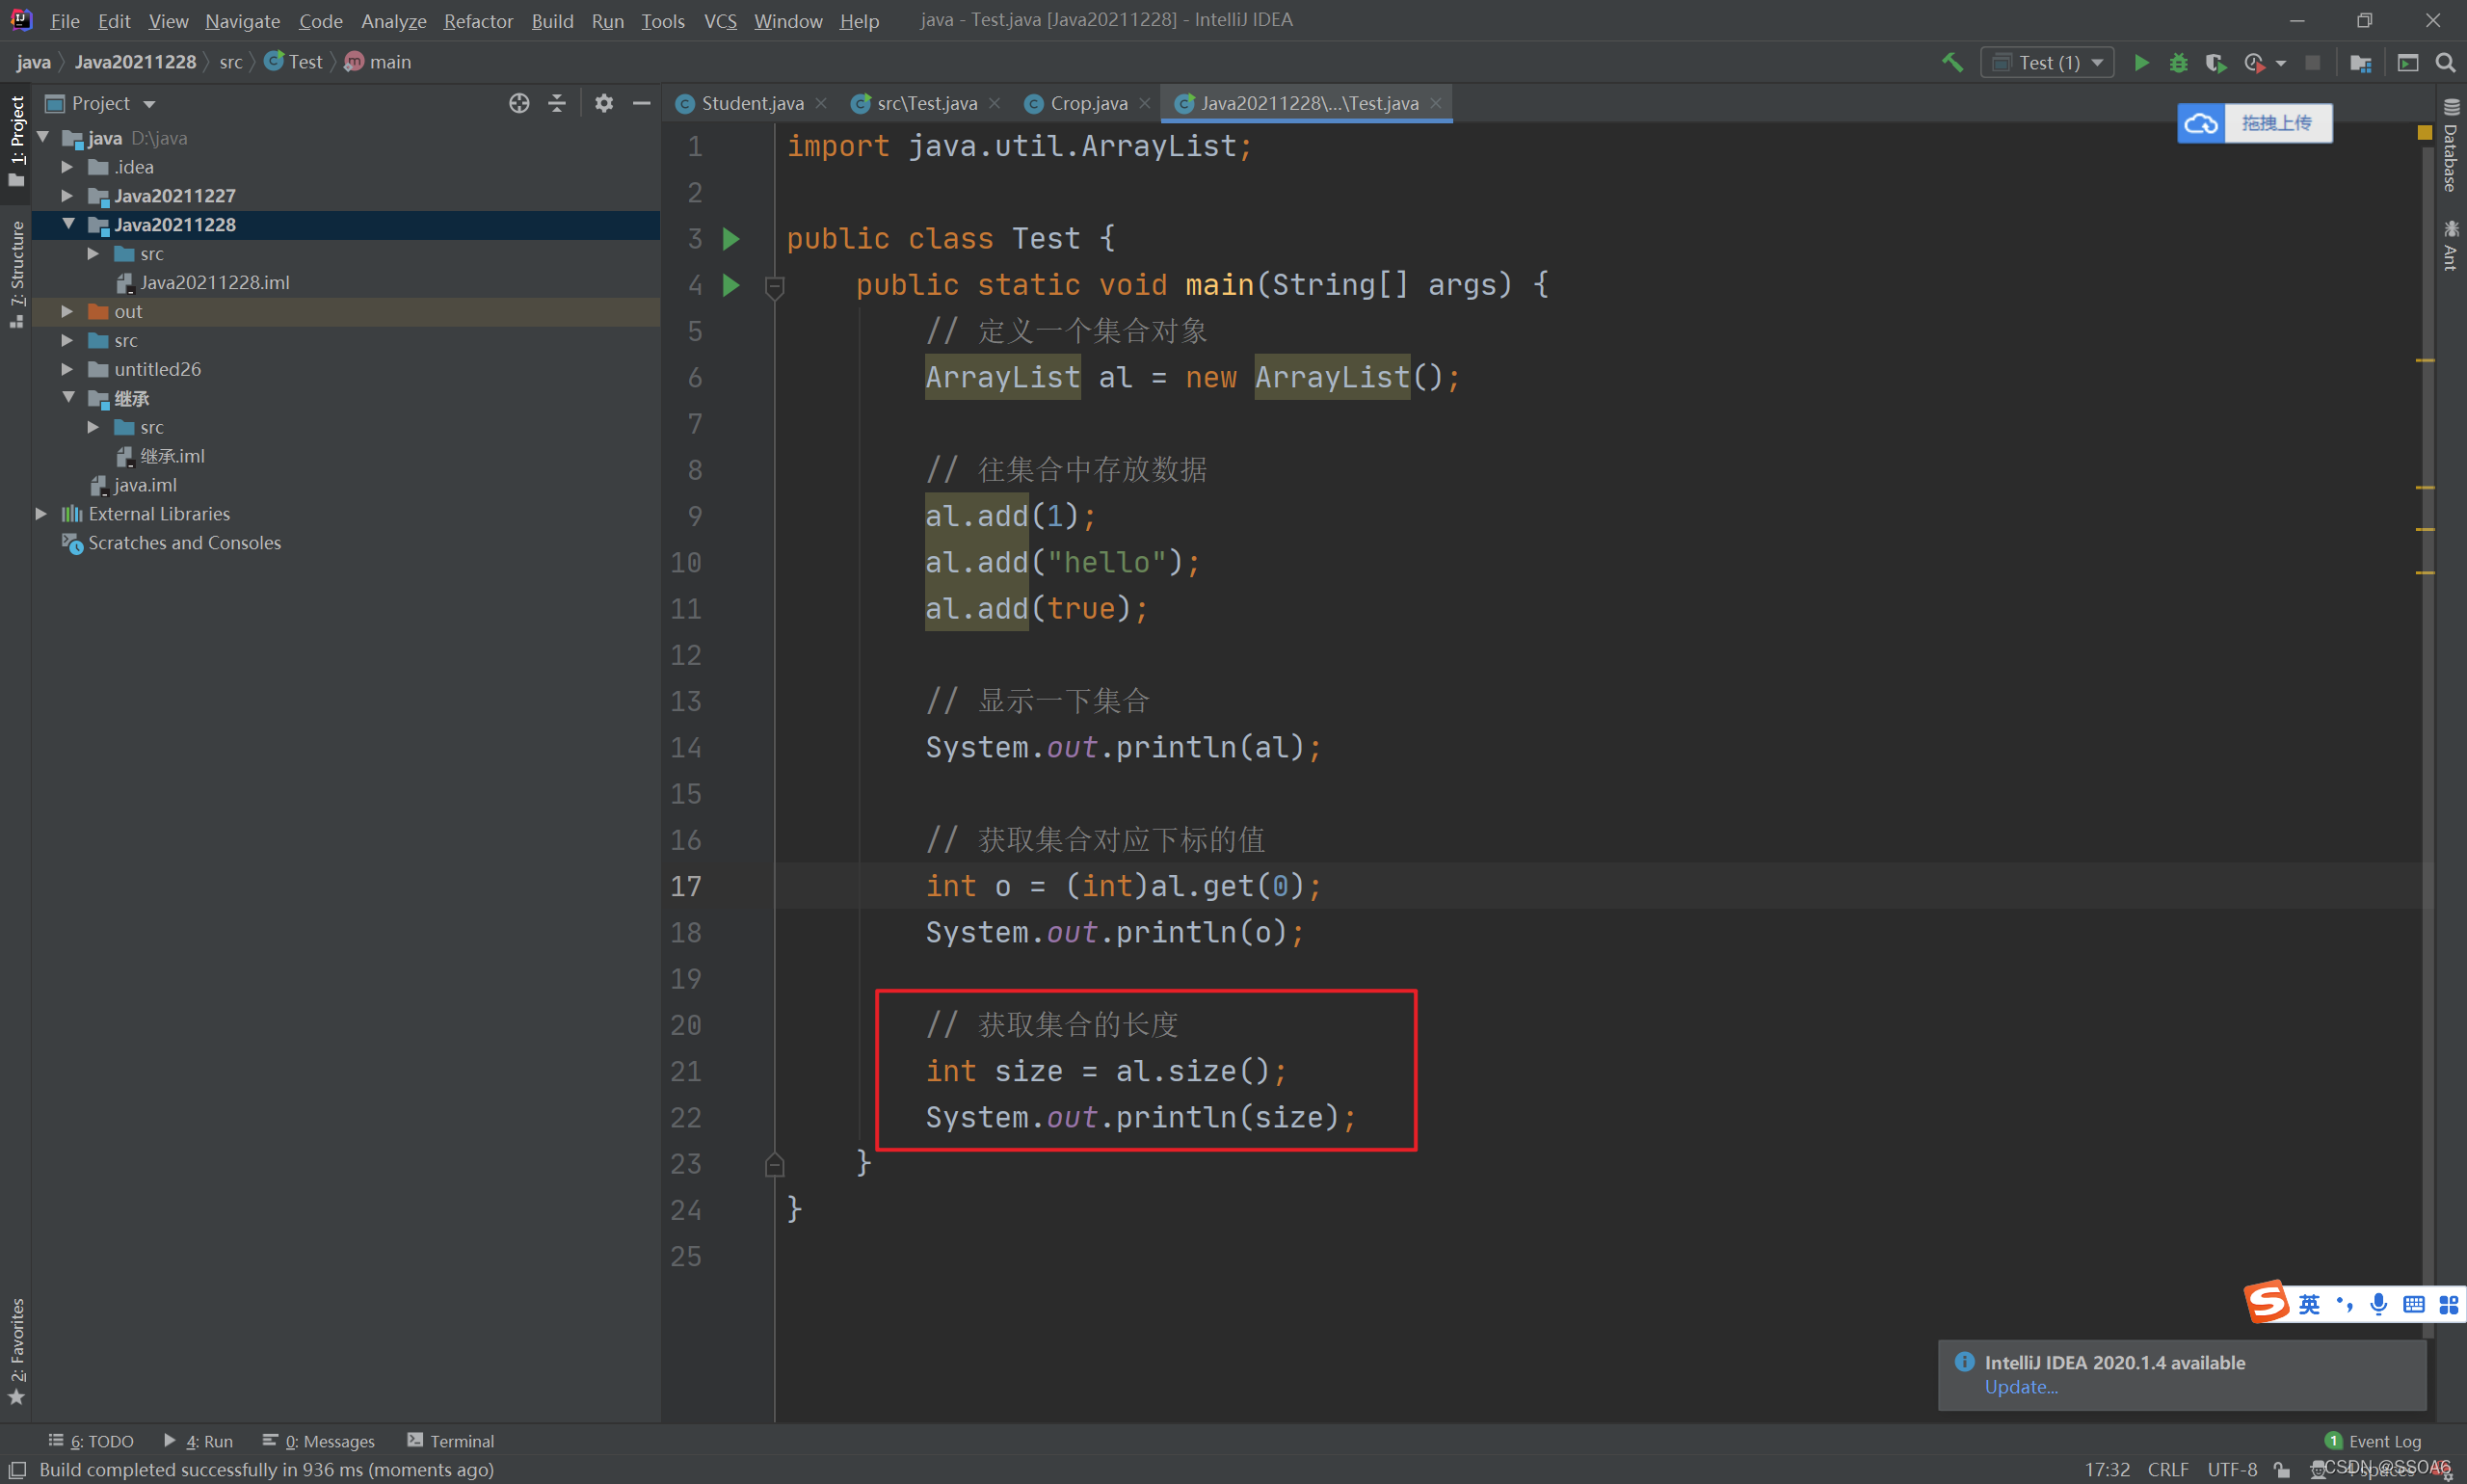The height and width of the screenshot is (1484, 2467).
Task: Open the Run Anything toolbar icon
Action: coord(2408,63)
